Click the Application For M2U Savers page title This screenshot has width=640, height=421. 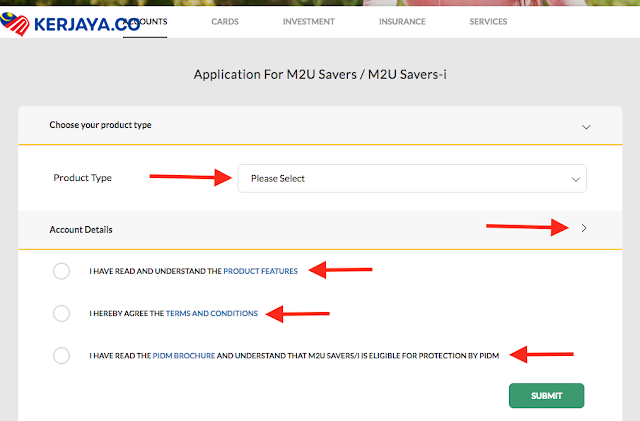coord(320,75)
